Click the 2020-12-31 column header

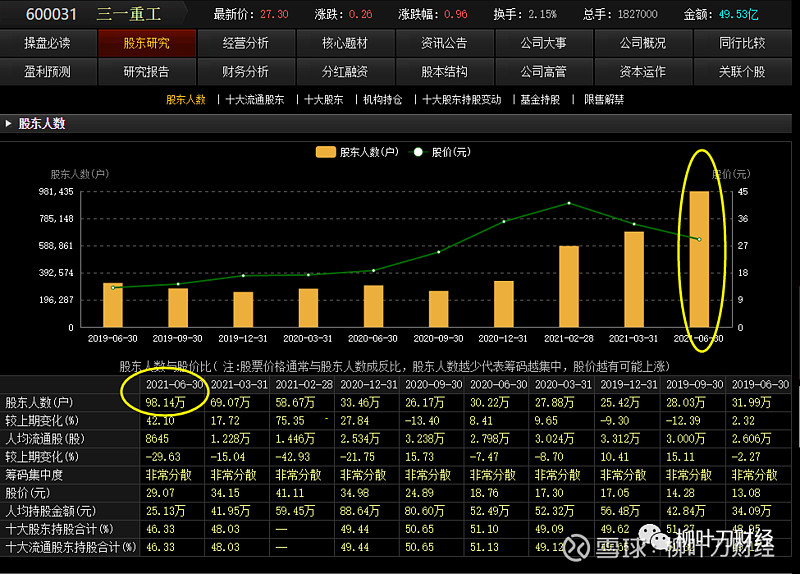coord(369,384)
